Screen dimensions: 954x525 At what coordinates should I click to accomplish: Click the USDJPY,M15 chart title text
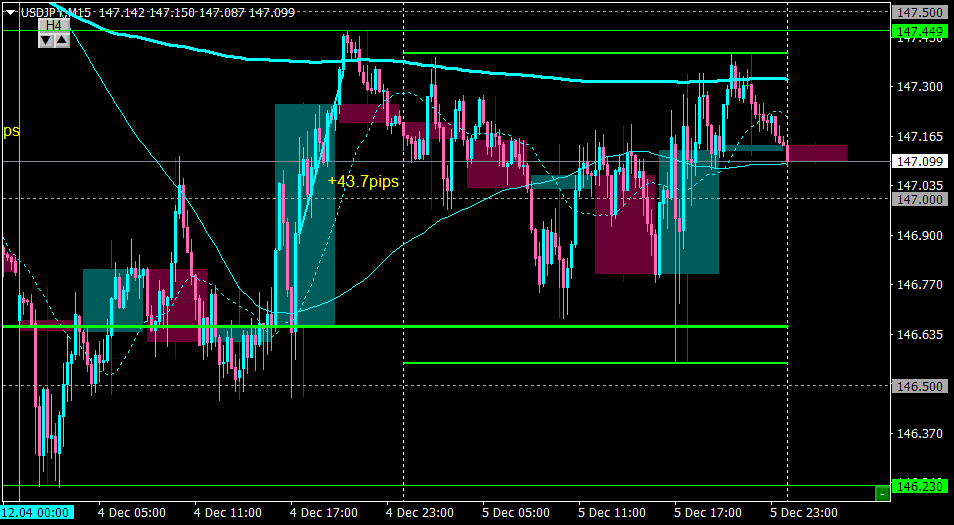pyautogui.click(x=56, y=12)
